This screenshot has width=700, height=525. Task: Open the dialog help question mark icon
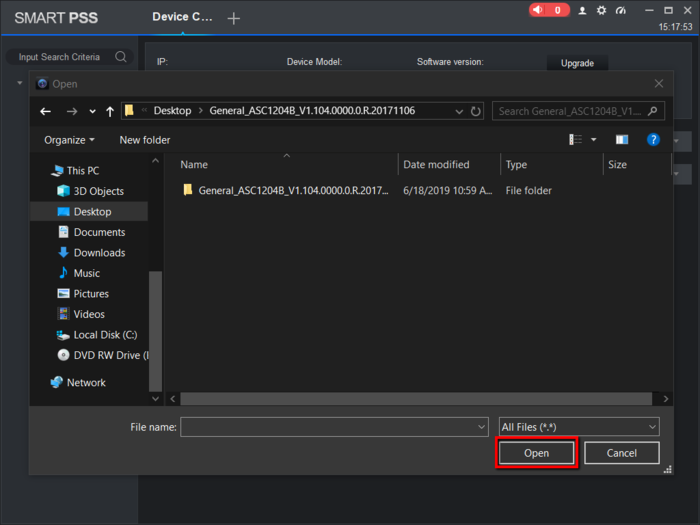tap(653, 140)
